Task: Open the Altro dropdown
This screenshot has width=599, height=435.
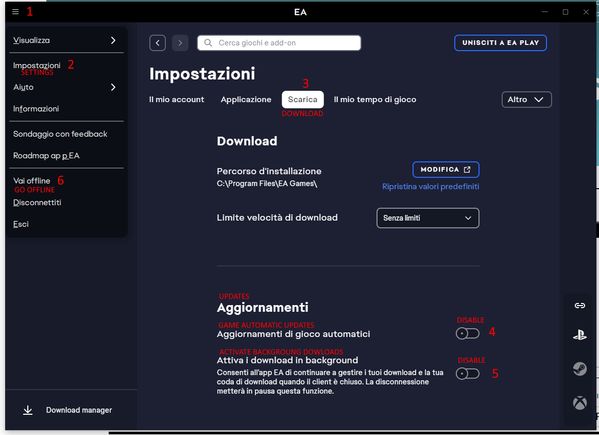Action: coord(526,100)
